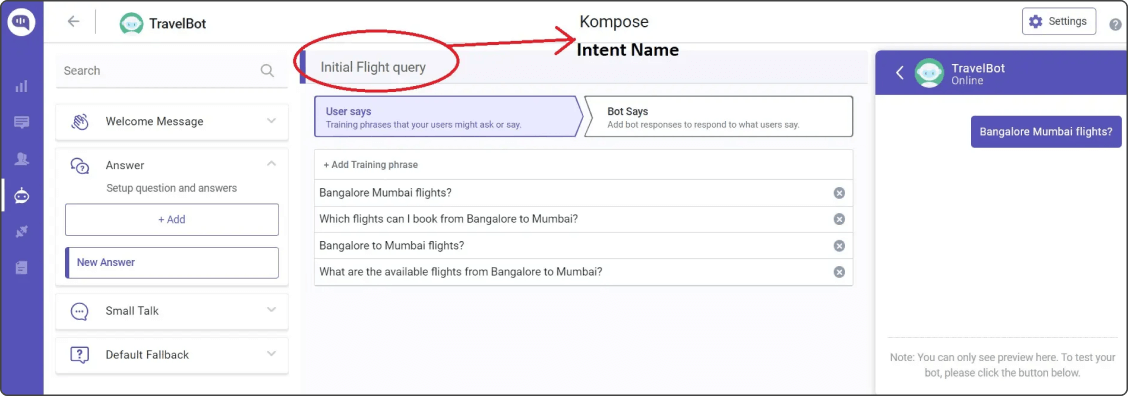
Task: Open the integrations plug sidebar icon
Action: pos(22,232)
